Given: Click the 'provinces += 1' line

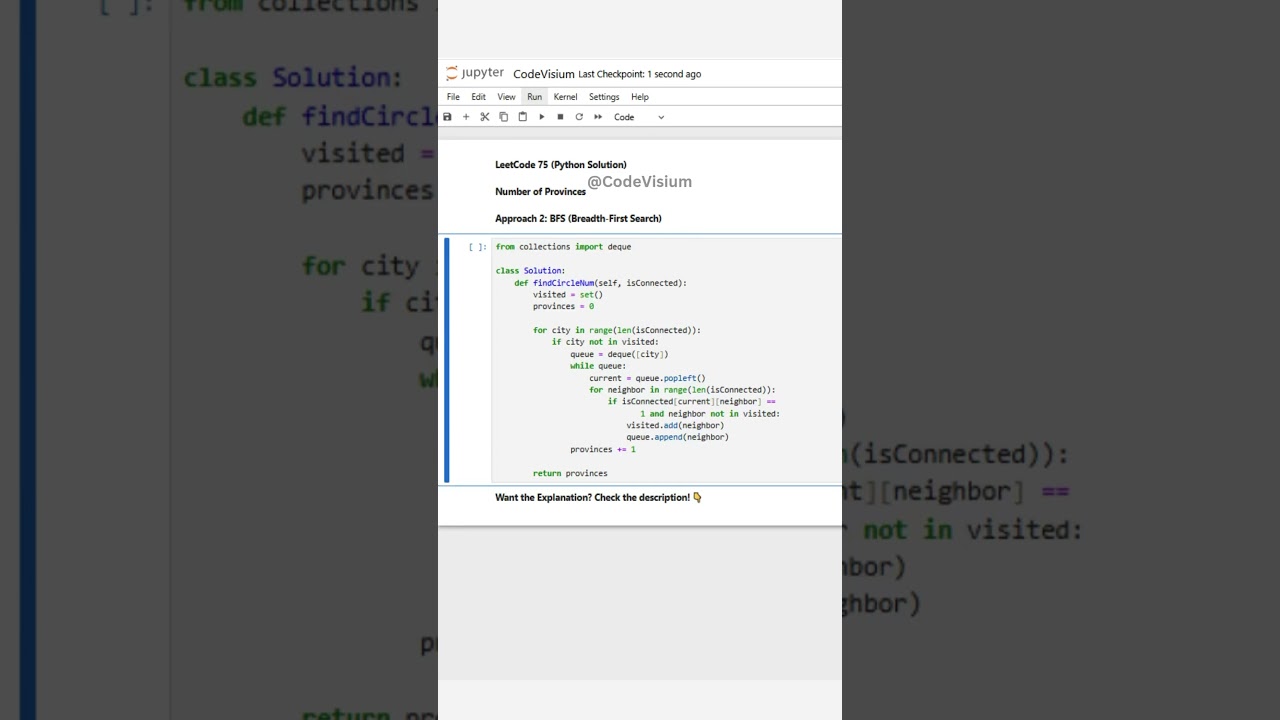Looking at the screenshot, I should pos(603,450).
